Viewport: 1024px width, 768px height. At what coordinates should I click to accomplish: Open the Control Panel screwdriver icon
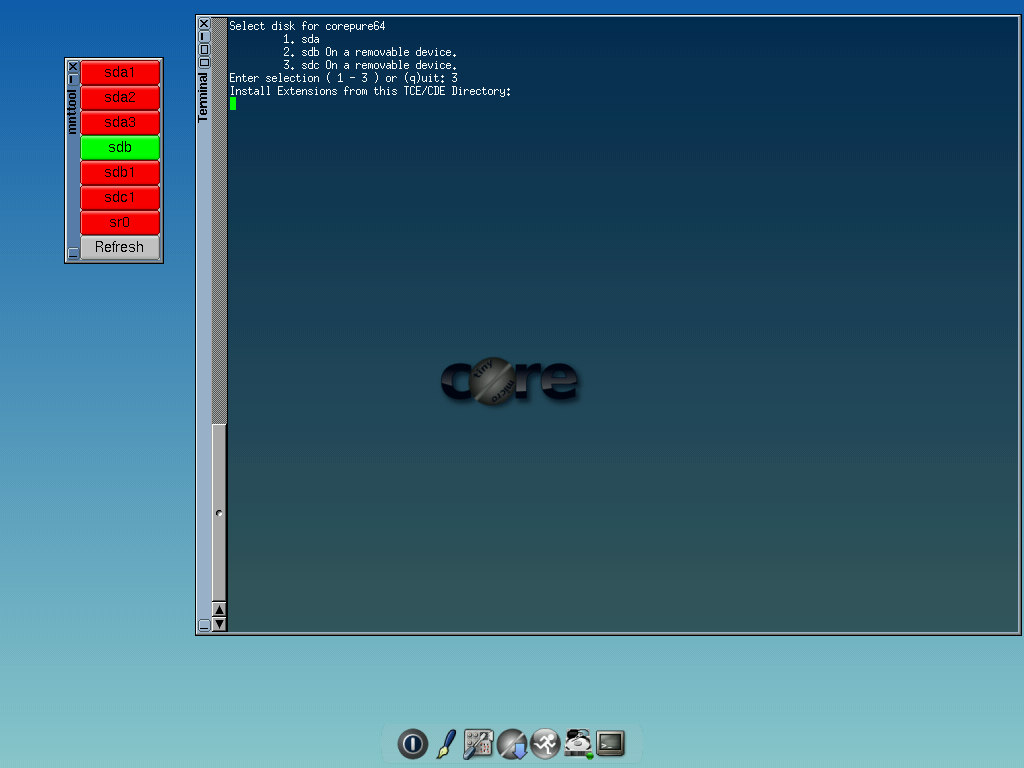click(479, 744)
